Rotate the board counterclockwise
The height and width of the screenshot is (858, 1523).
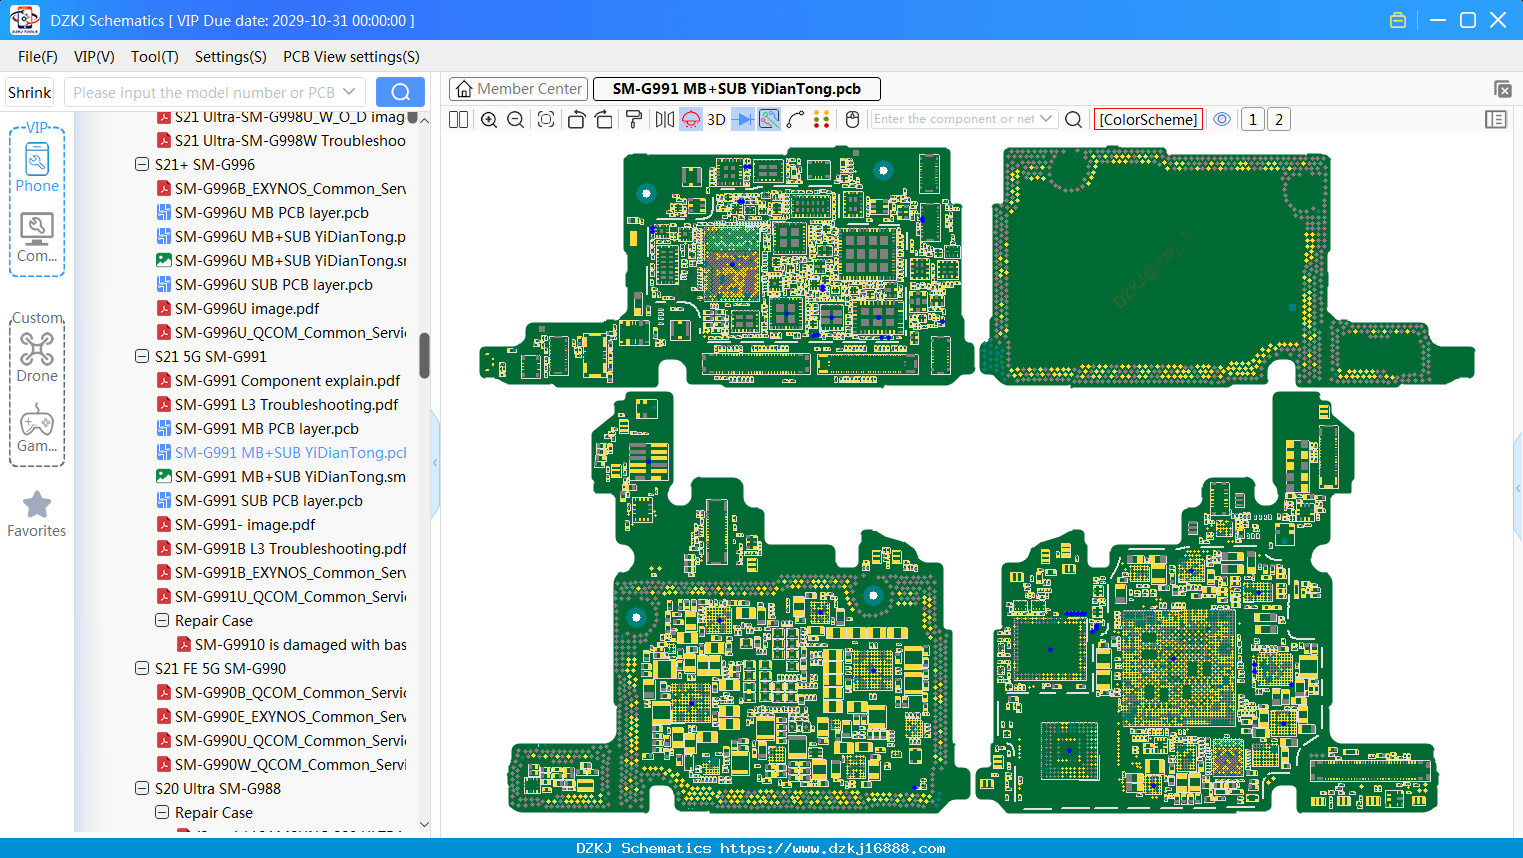pos(576,120)
